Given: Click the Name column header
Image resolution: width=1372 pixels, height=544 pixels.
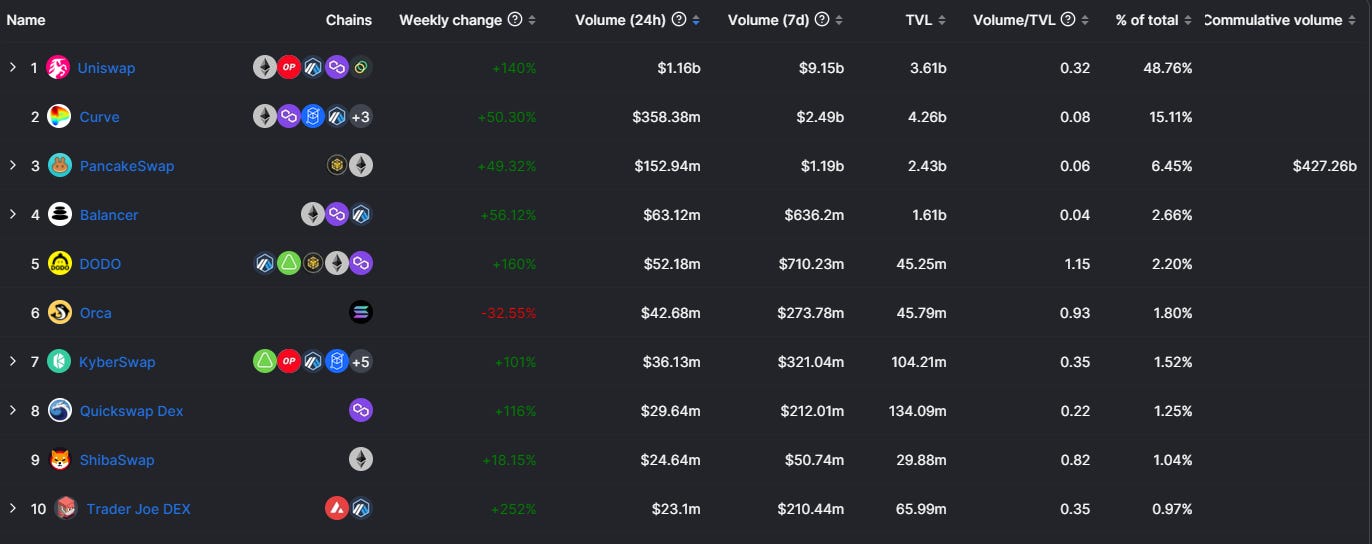Looking at the screenshot, I should click(26, 20).
